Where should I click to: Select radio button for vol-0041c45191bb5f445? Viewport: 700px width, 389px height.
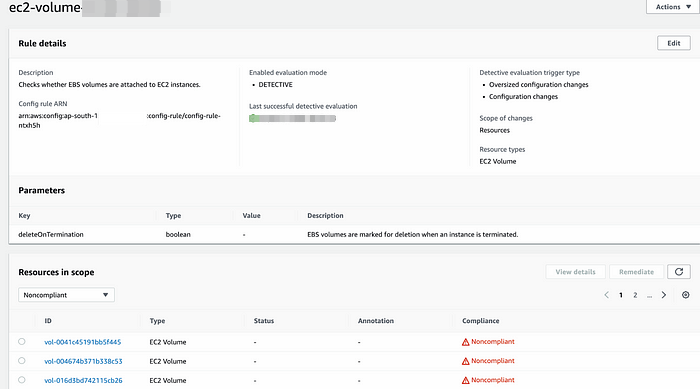click(x=21, y=342)
